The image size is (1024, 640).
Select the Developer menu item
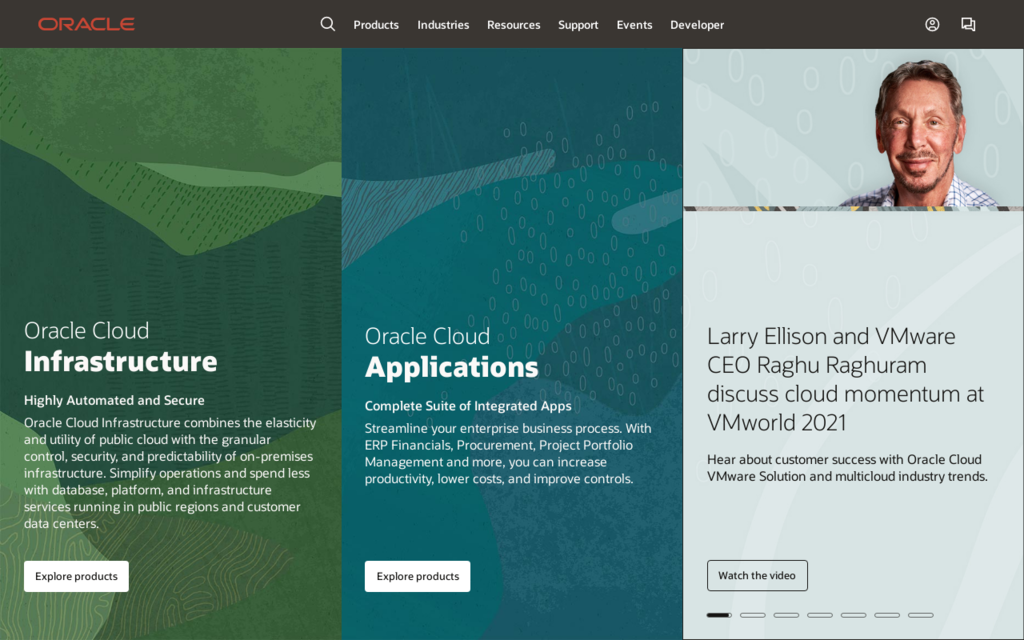click(697, 25)
